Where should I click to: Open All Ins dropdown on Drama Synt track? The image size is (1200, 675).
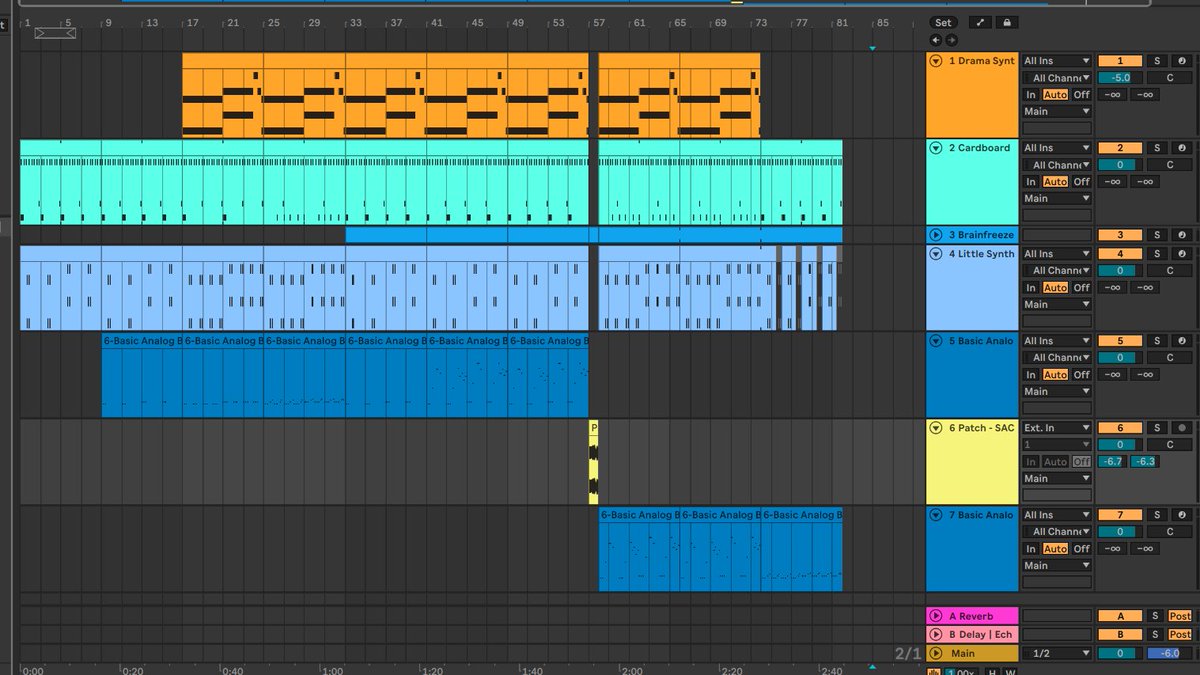[1057, 62]
